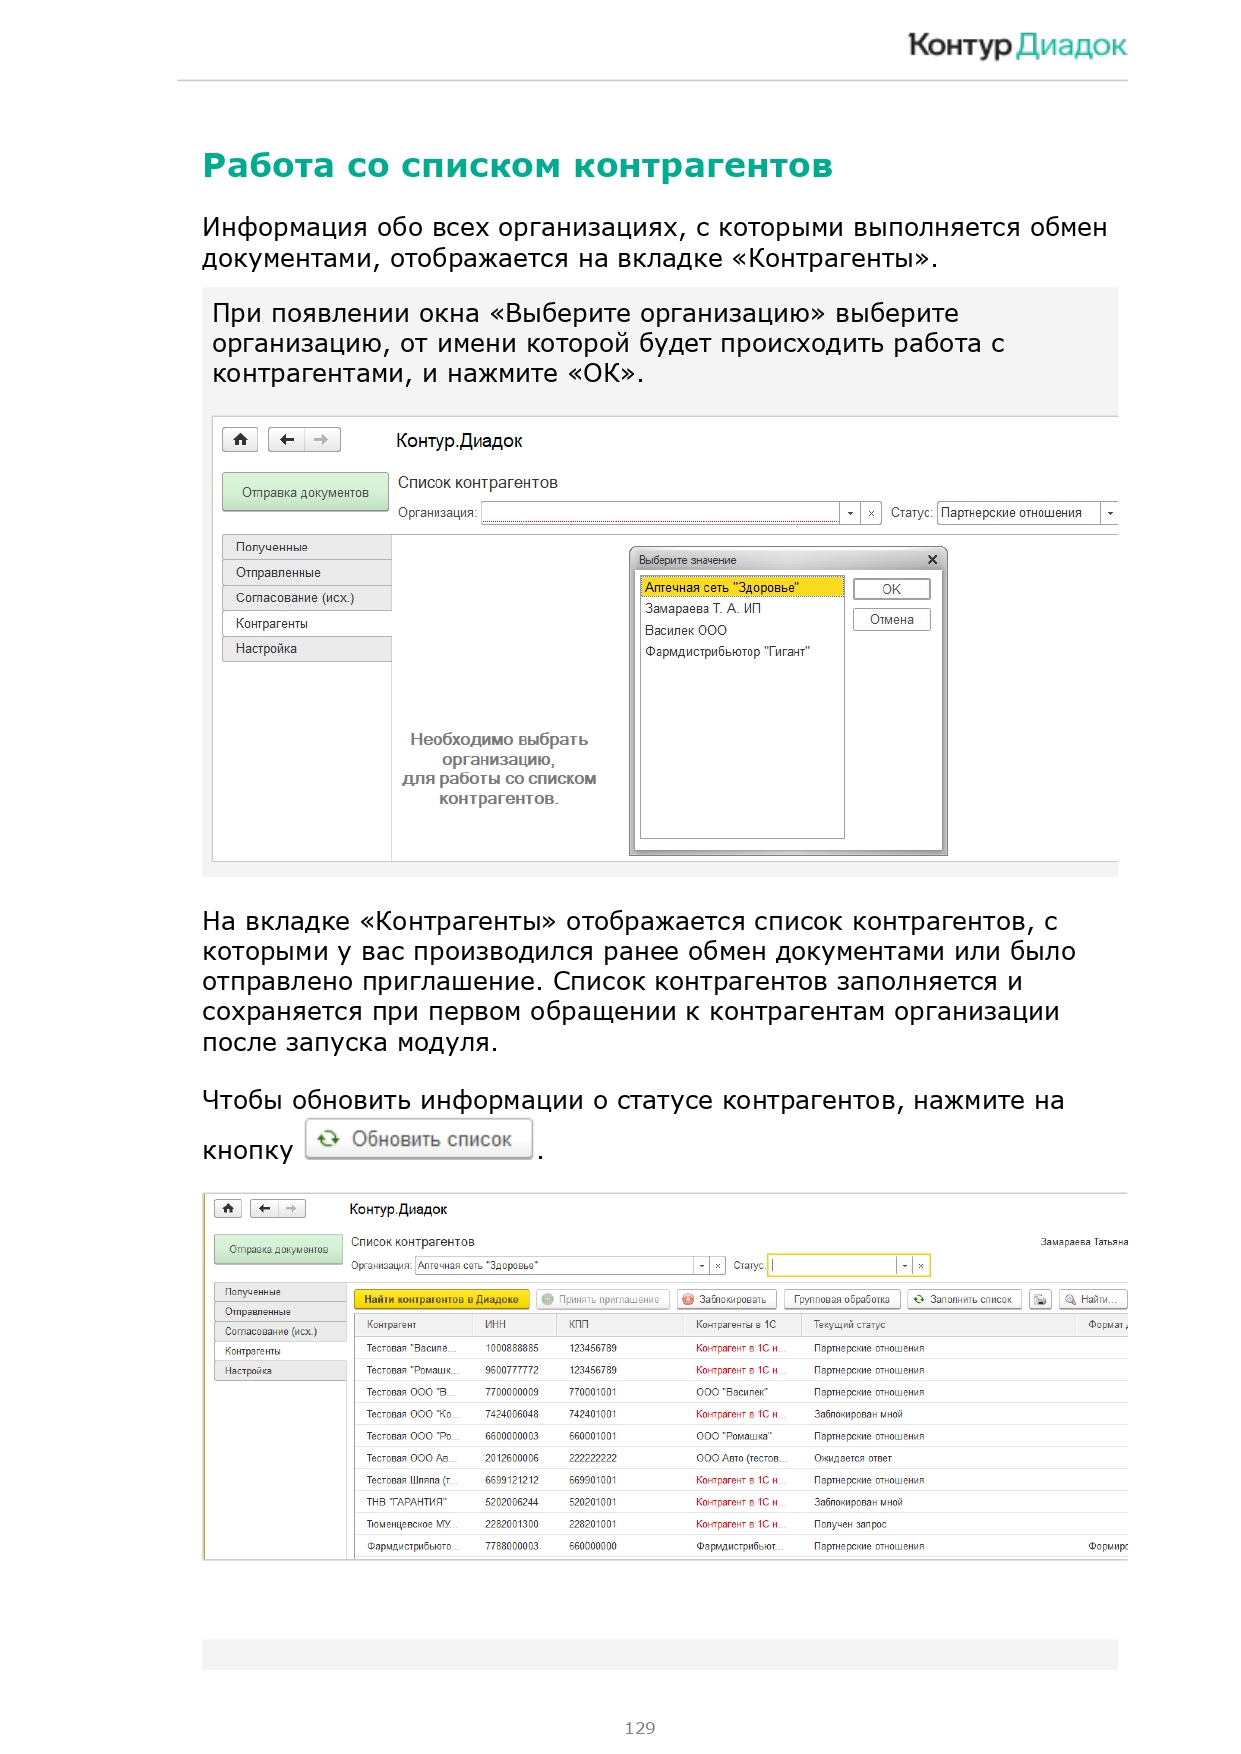Click the green Принять приглашение icon

(x=548, y=1299)
